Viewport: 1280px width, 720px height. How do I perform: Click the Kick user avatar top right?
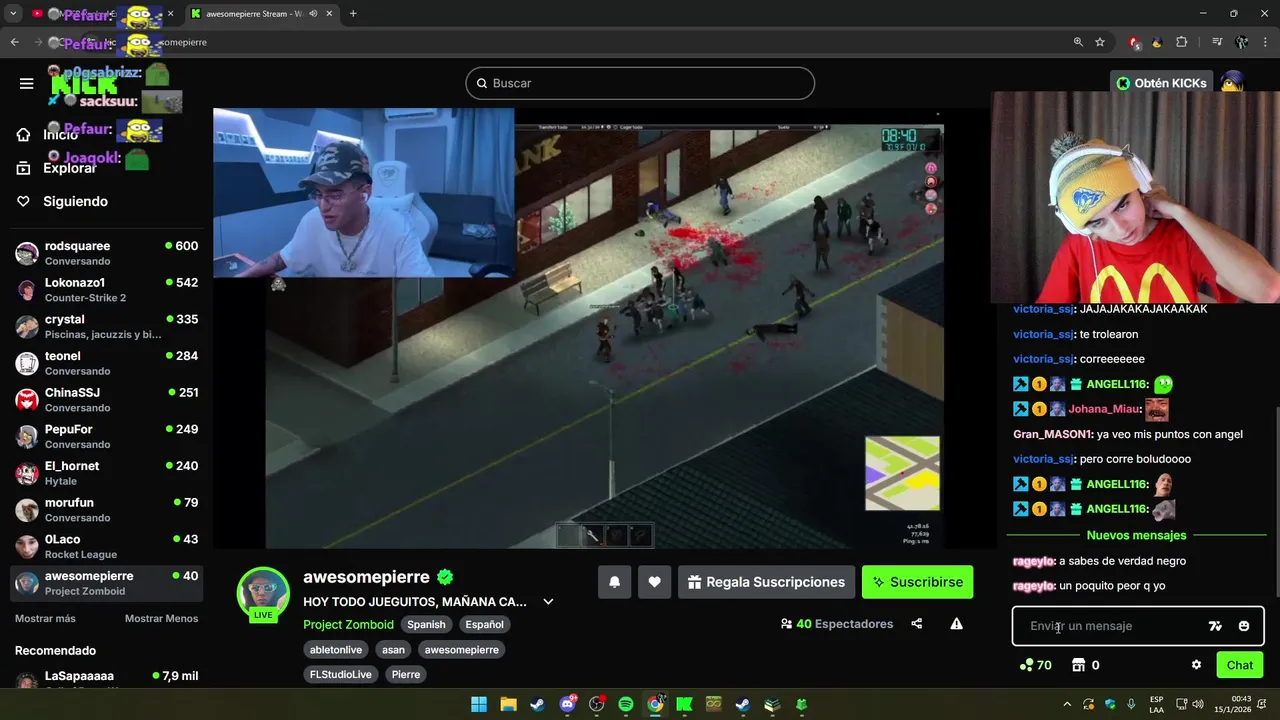click(1232, 83)
